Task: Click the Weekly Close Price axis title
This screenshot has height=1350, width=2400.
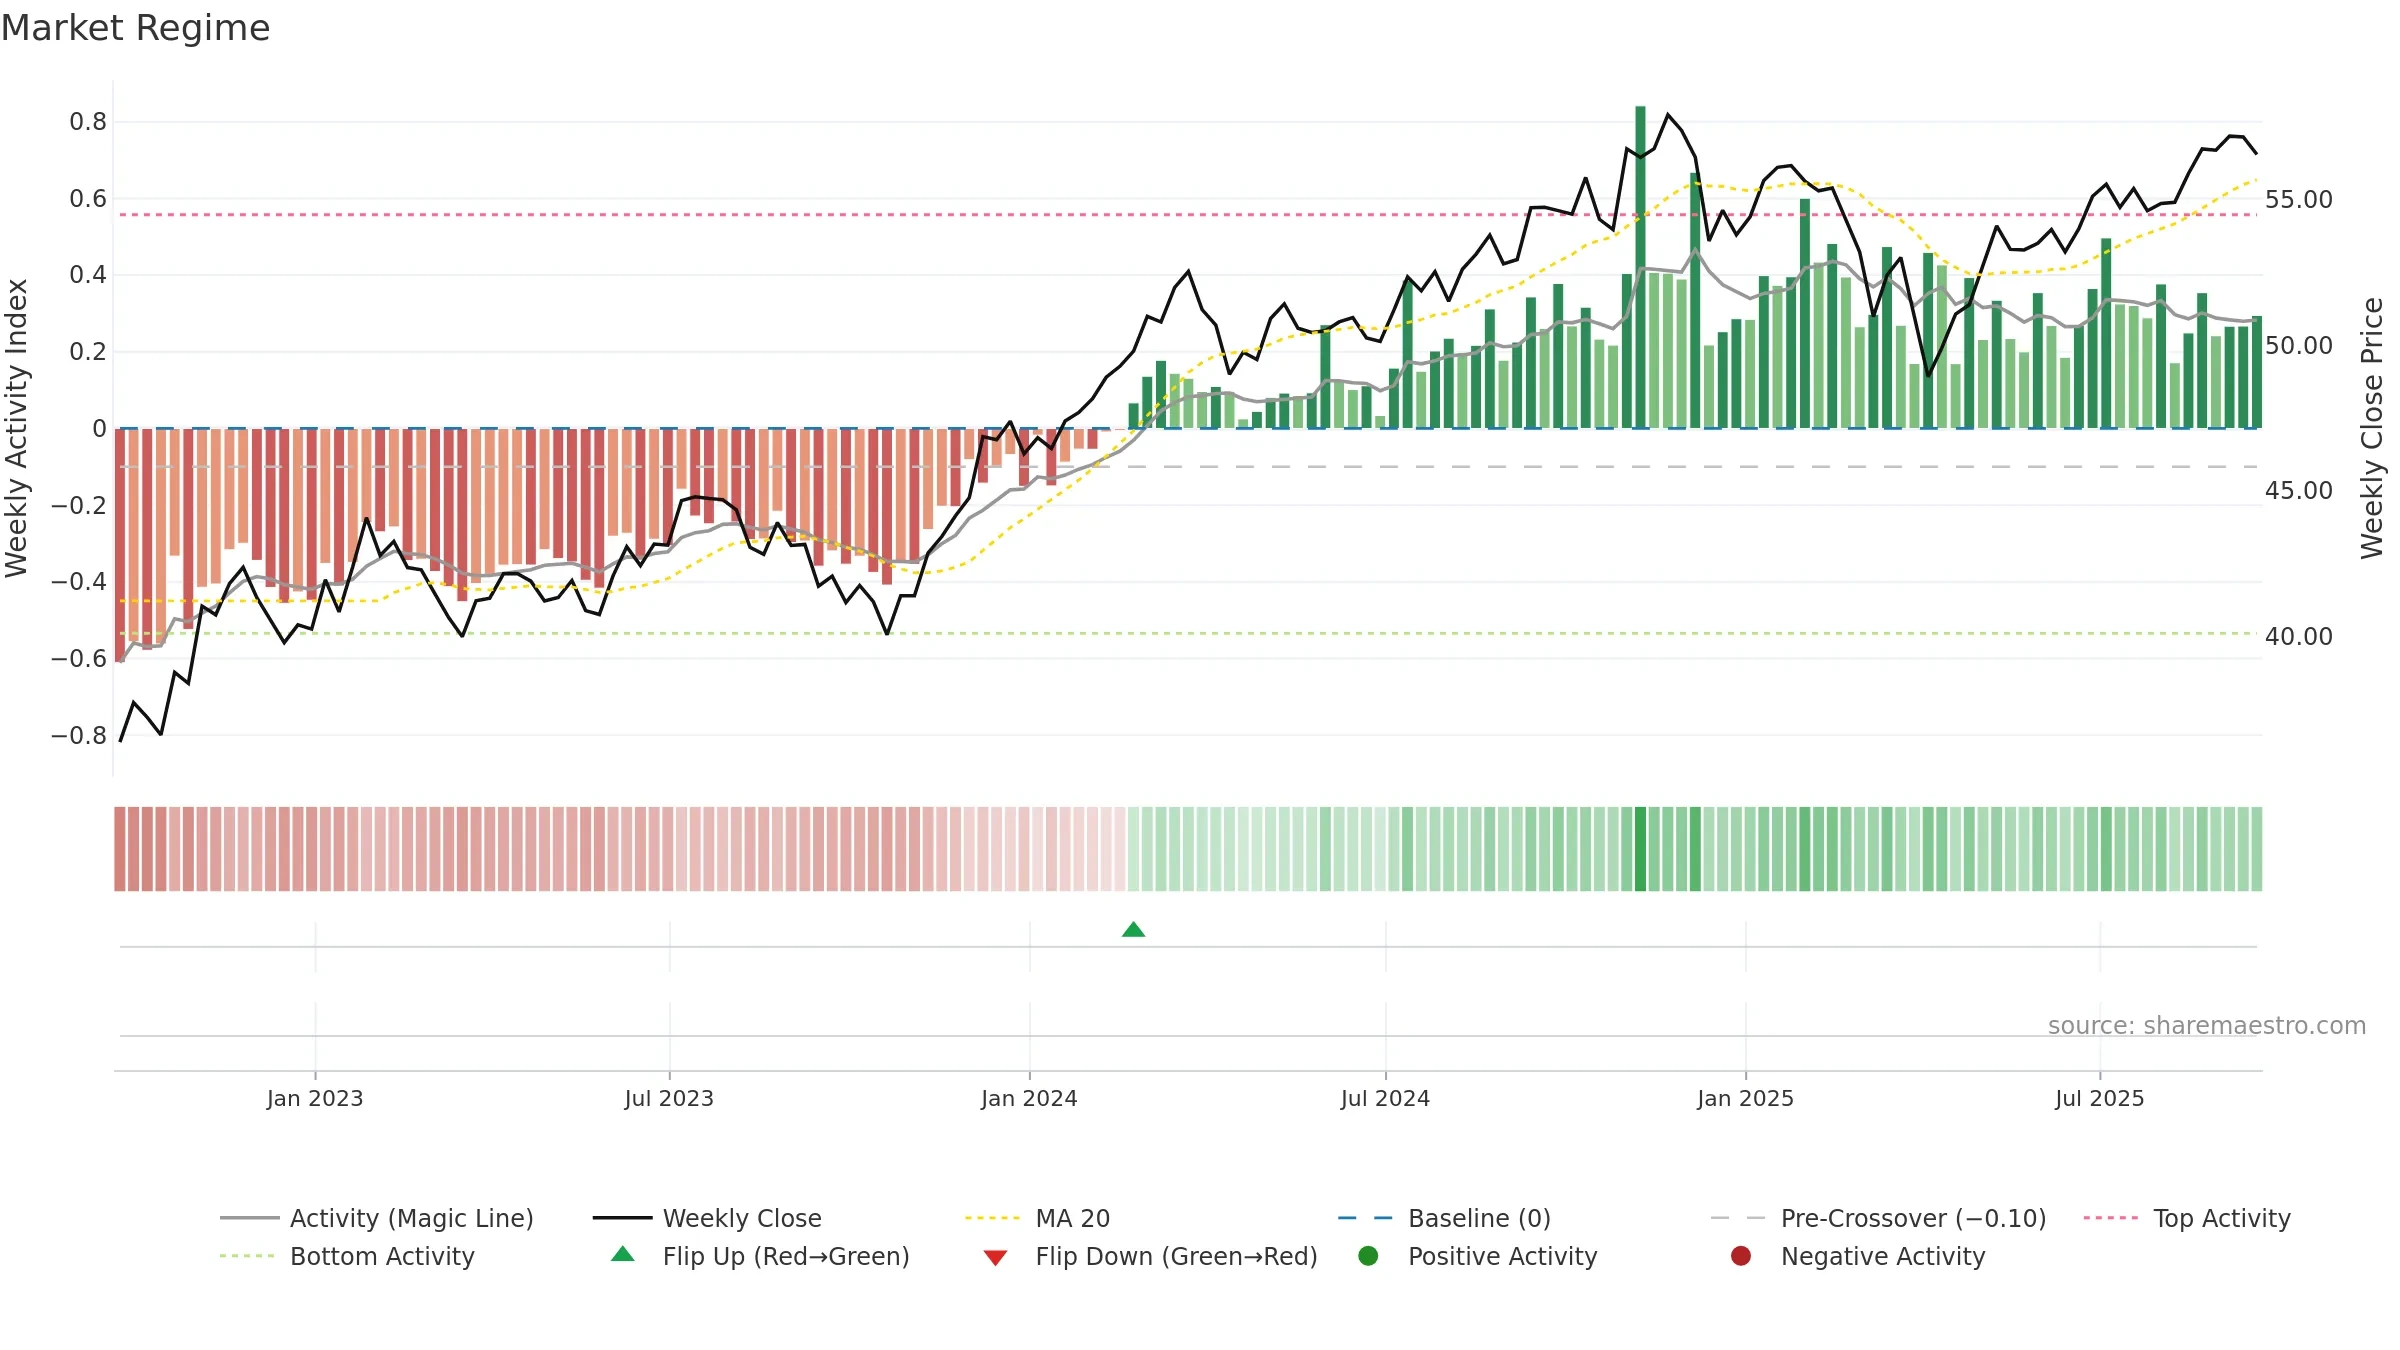Action: [2372, 428]
